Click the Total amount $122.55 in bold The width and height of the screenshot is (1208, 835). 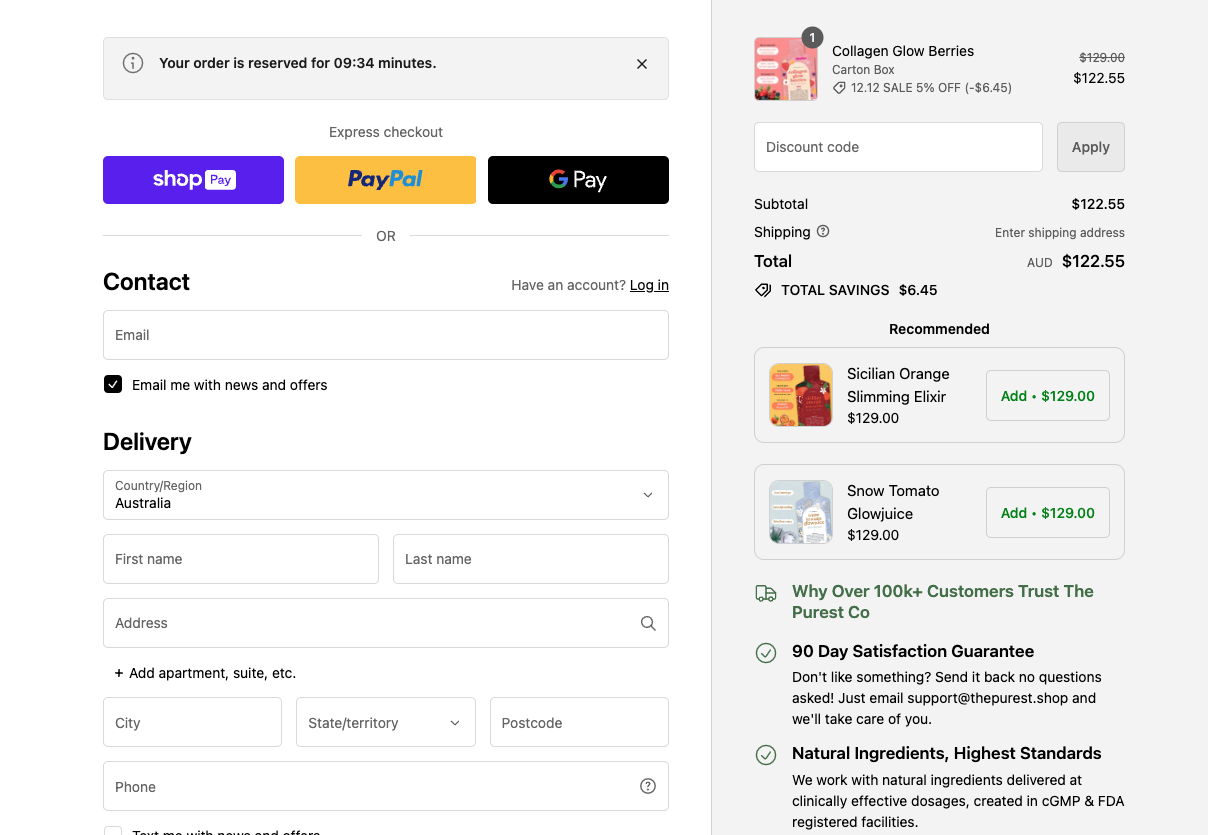tap(1093, 261)
